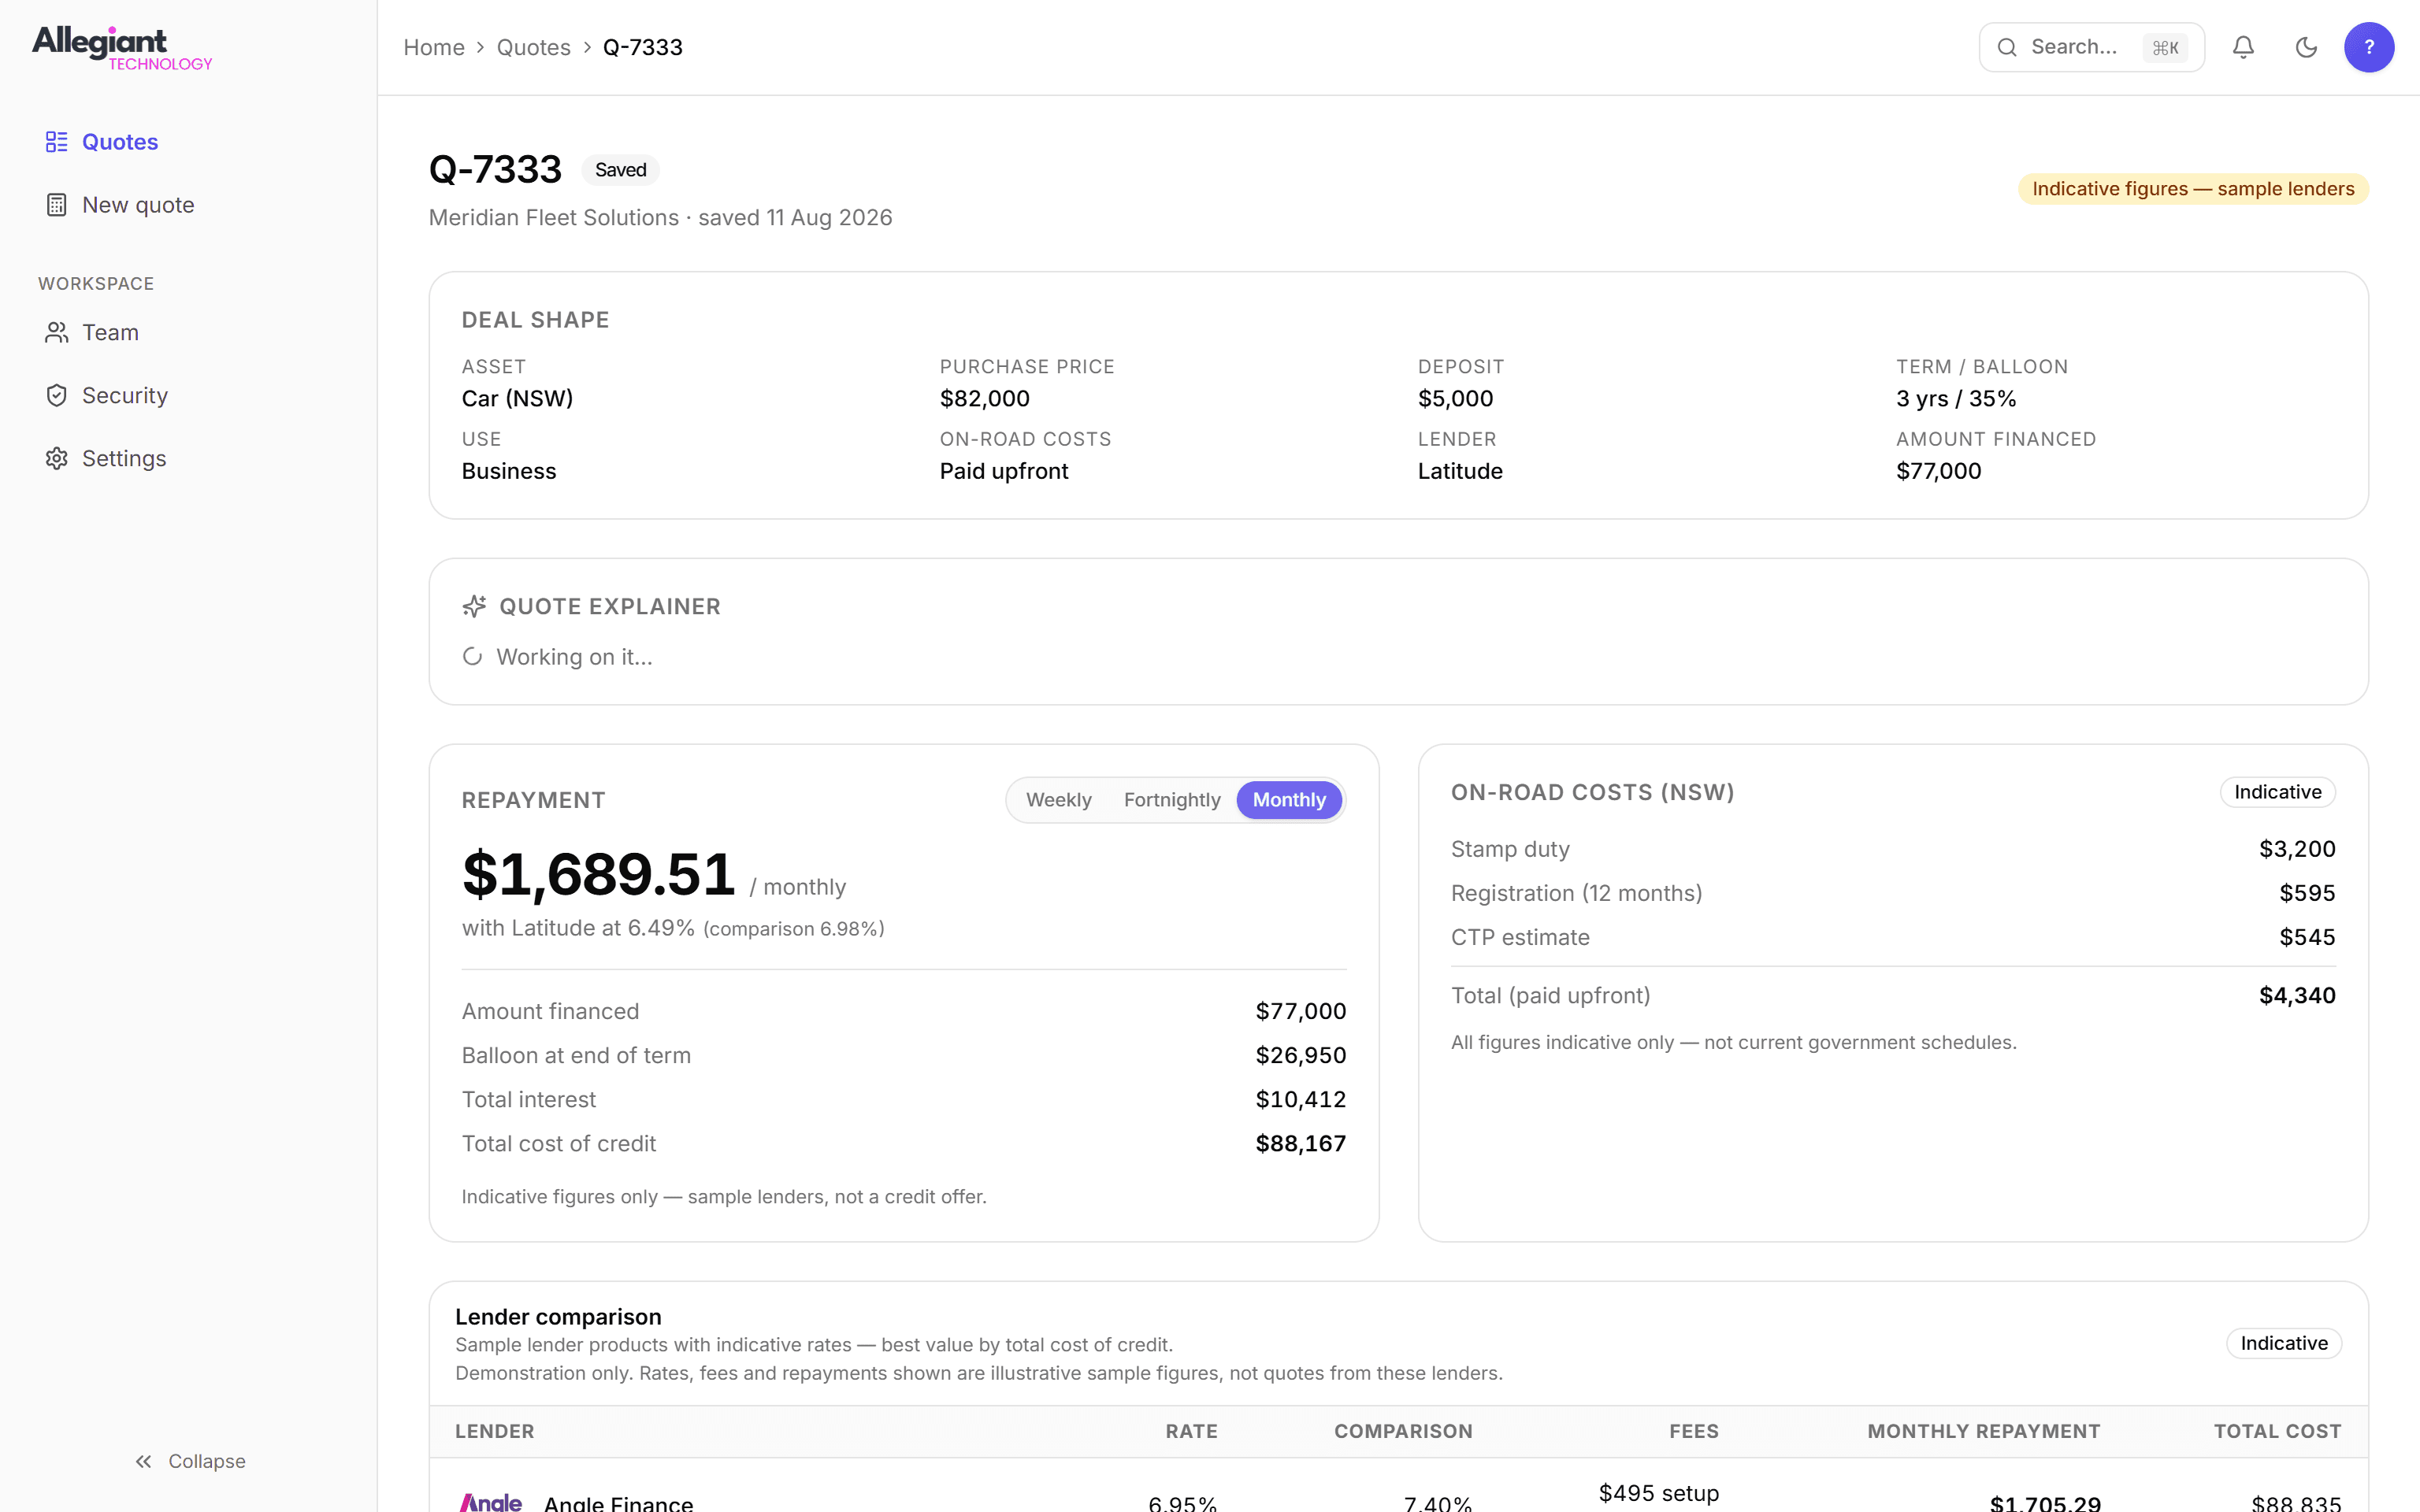Click the $1,689.51 monthly repayment figure
The width and height of the screenshot is (2420, 1512).
(x=599, y=874)
